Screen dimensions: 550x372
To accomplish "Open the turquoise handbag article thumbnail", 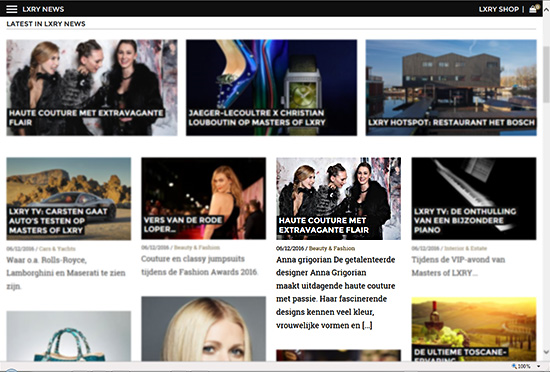I will (x=69, y=336).
